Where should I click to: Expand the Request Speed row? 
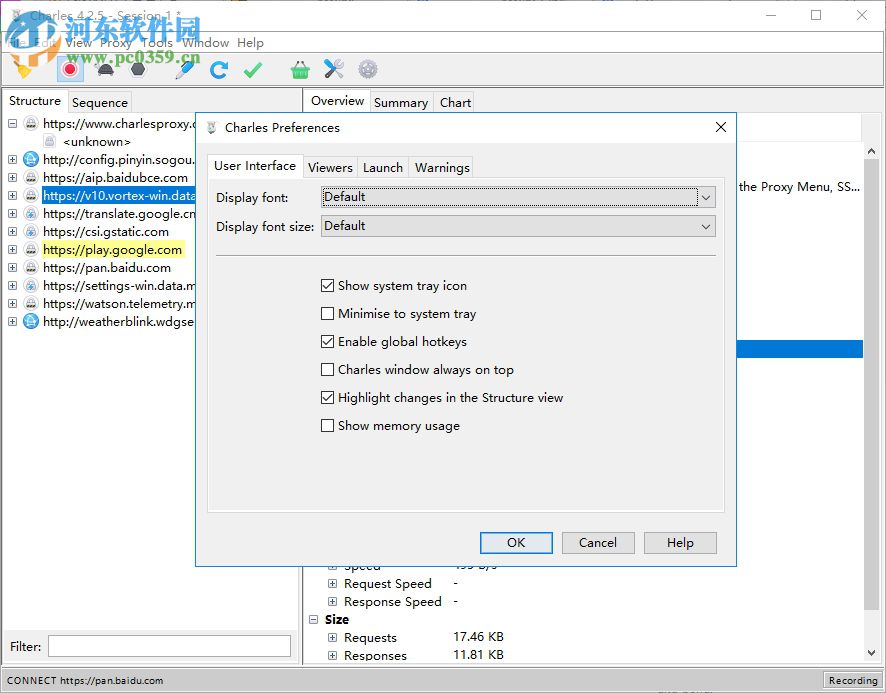(332, 583)
